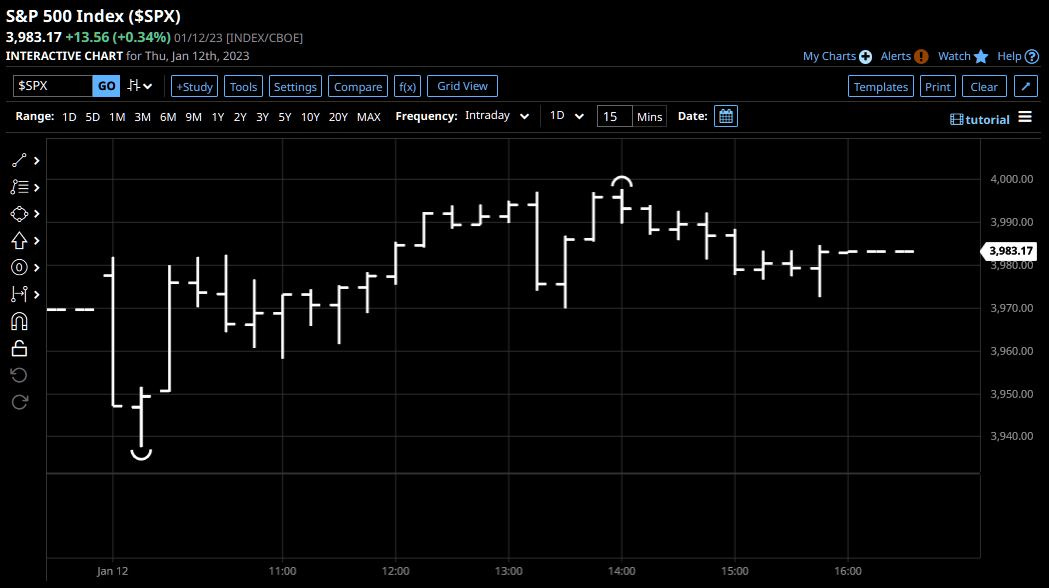Switch range to 5Y
Screen dimensions: 1049x588
pyautogui.click(x=285, y=117)
